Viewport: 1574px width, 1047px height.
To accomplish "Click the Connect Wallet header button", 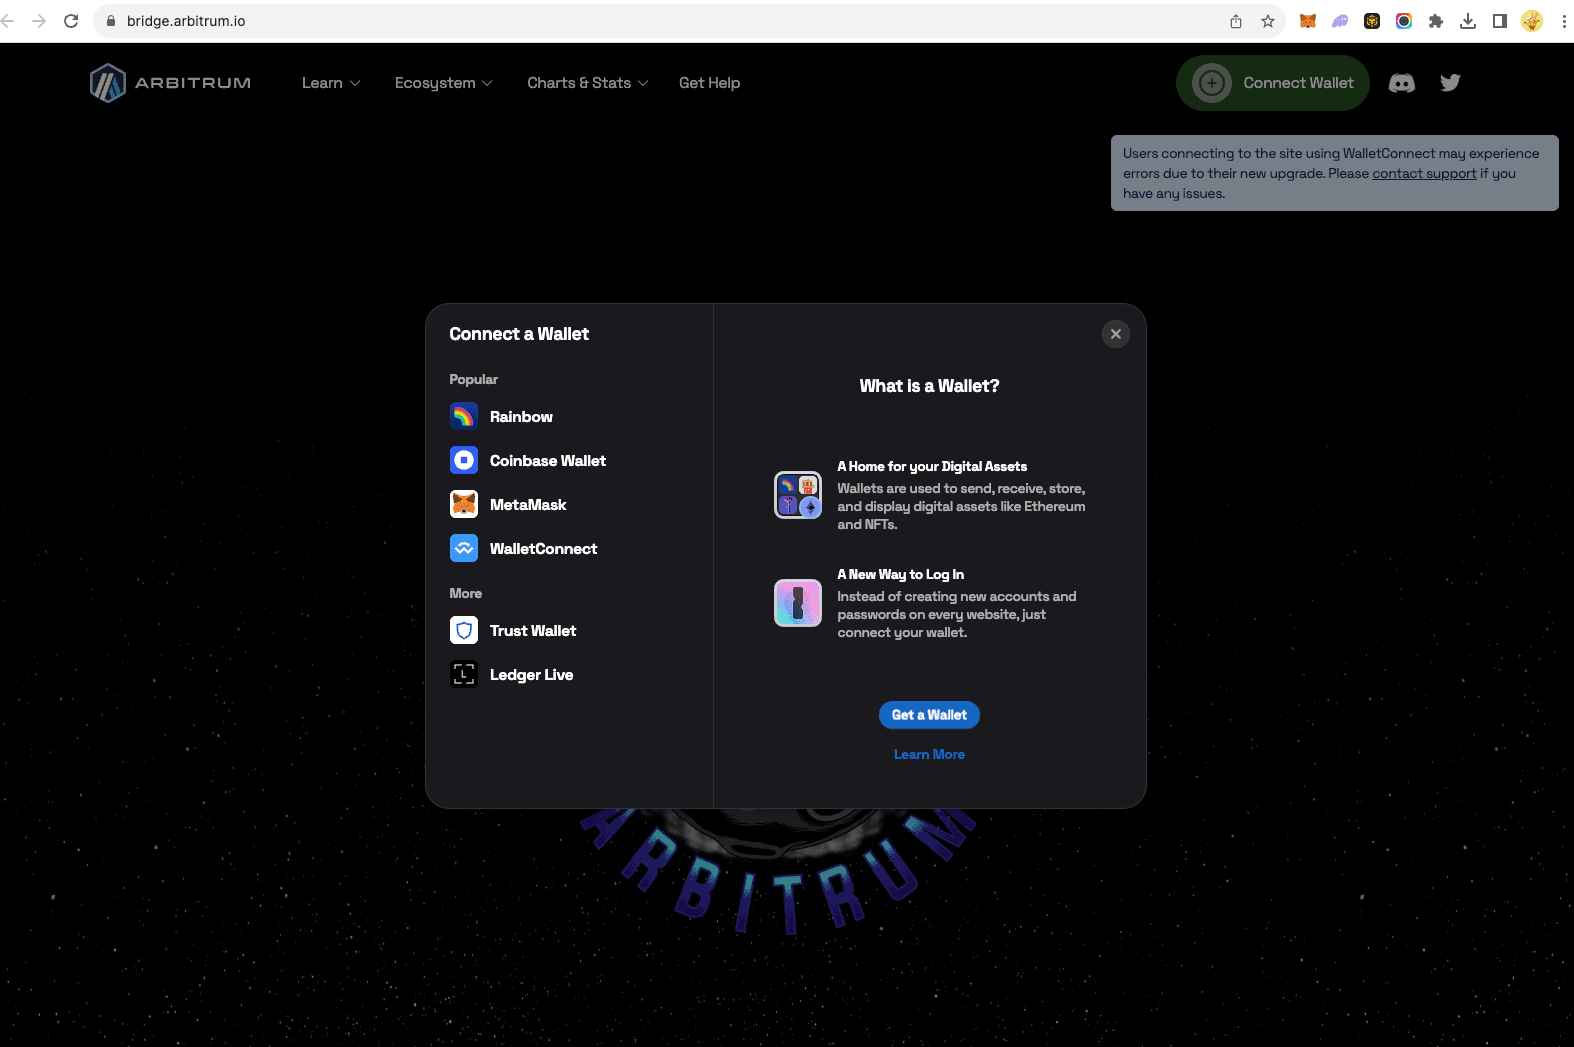I will click(1273, 83).
